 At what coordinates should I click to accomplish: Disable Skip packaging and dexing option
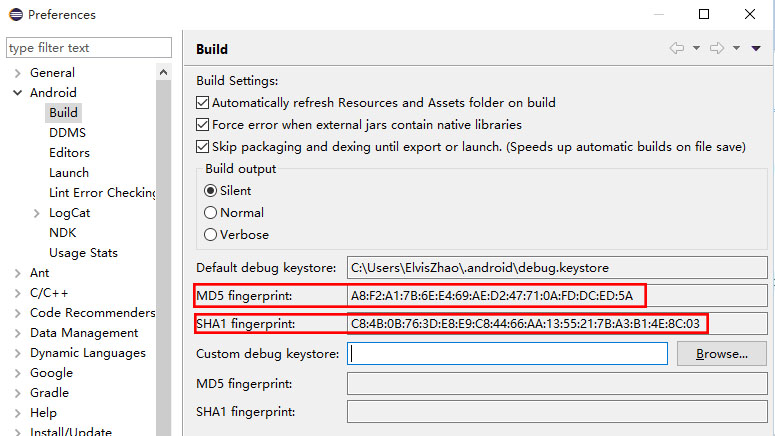[202, 147]
